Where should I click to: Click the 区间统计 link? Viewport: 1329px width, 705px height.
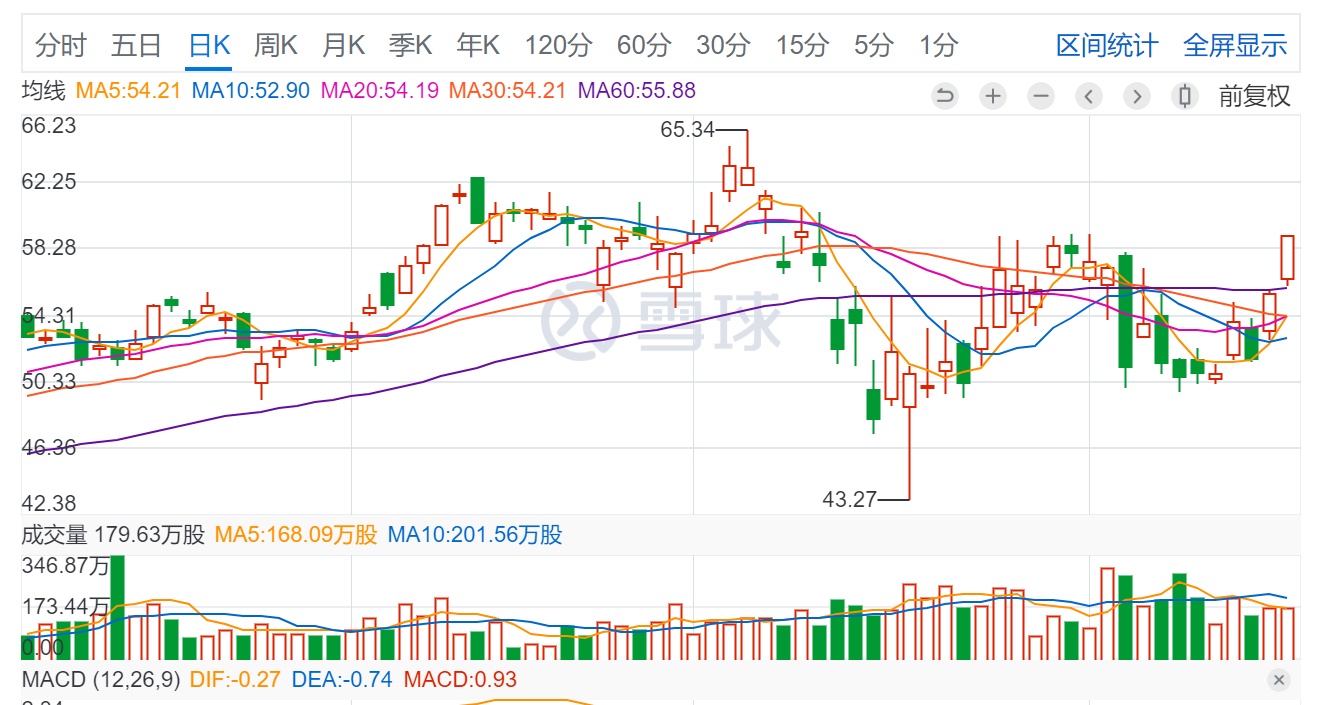1106,45
